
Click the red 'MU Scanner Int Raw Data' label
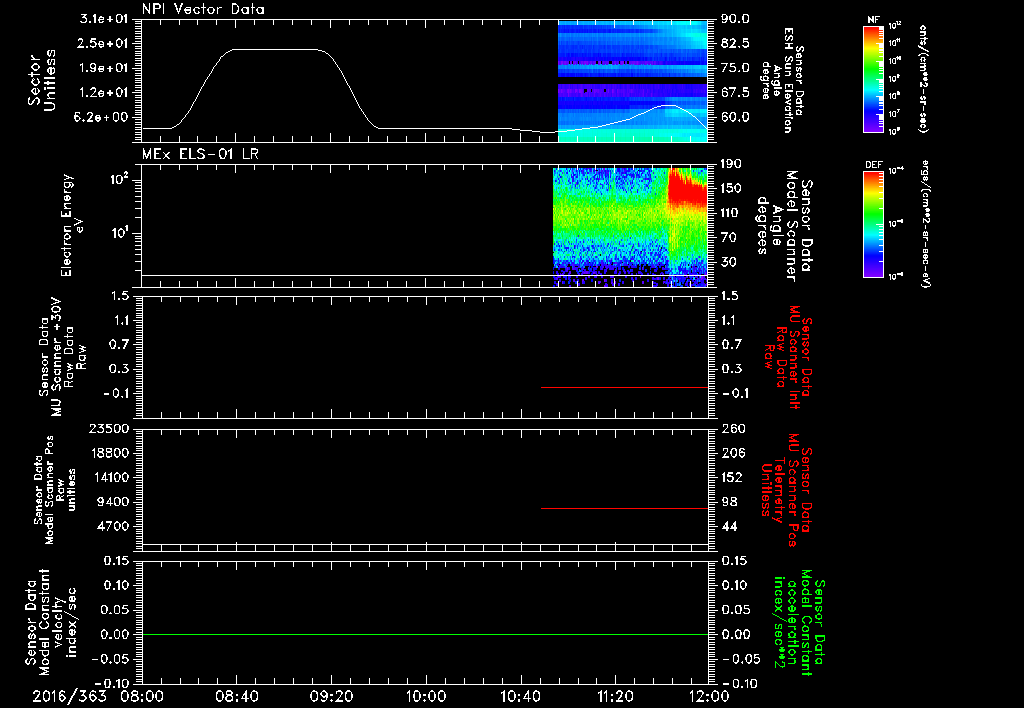click(788, 357)
